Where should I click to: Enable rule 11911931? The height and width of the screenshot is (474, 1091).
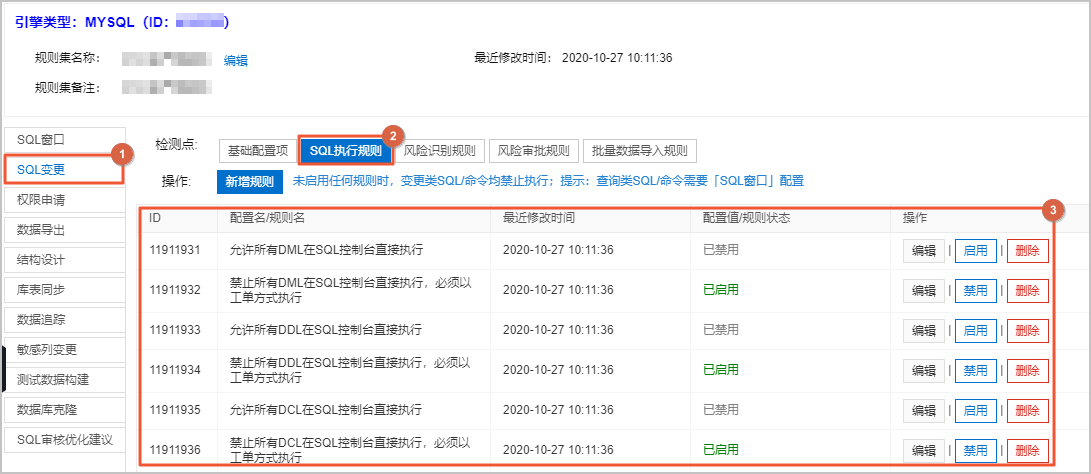point(975,251)
